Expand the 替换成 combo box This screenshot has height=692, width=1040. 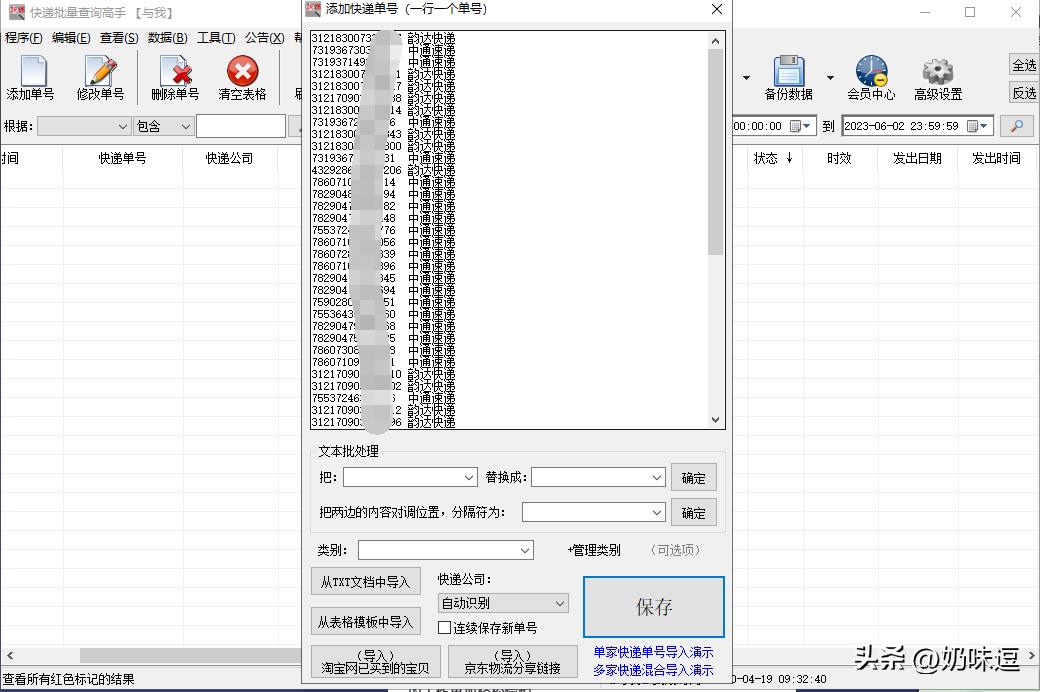click(656, 478)
